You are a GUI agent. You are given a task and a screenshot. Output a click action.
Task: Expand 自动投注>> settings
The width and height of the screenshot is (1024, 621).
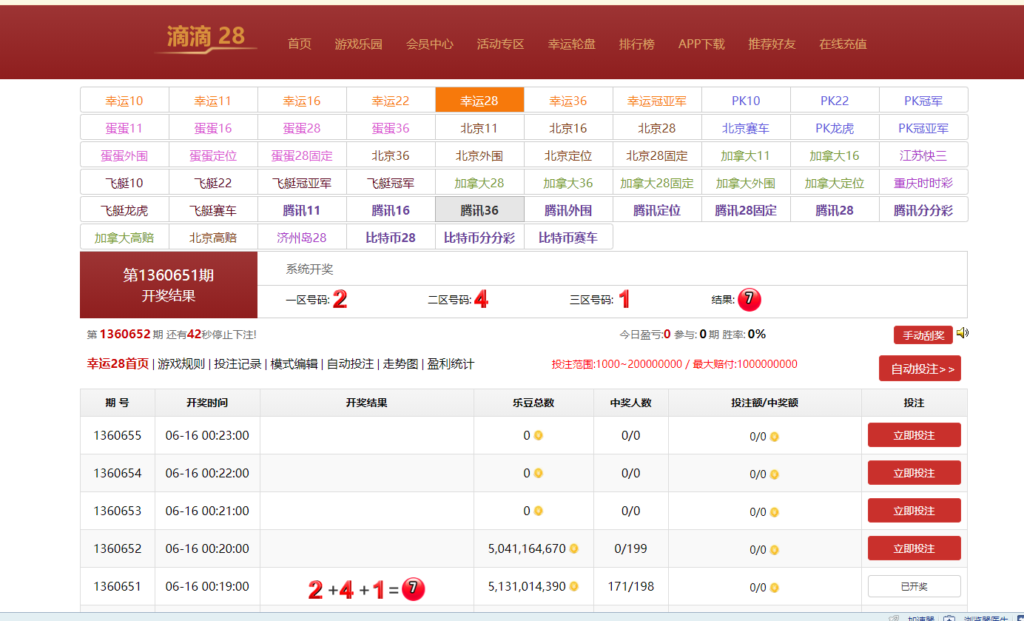coord(919,368)
